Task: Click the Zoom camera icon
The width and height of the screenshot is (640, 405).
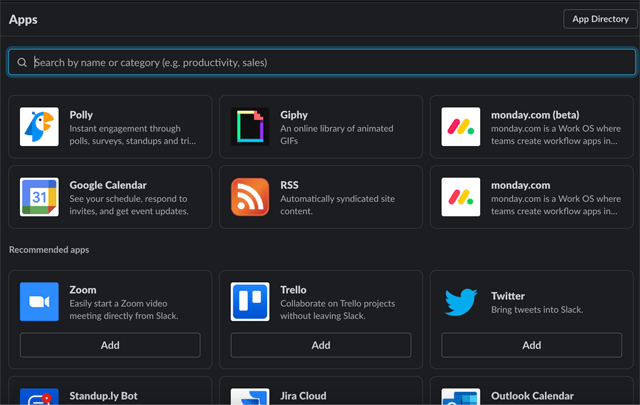Action: [x=39, y=302]
